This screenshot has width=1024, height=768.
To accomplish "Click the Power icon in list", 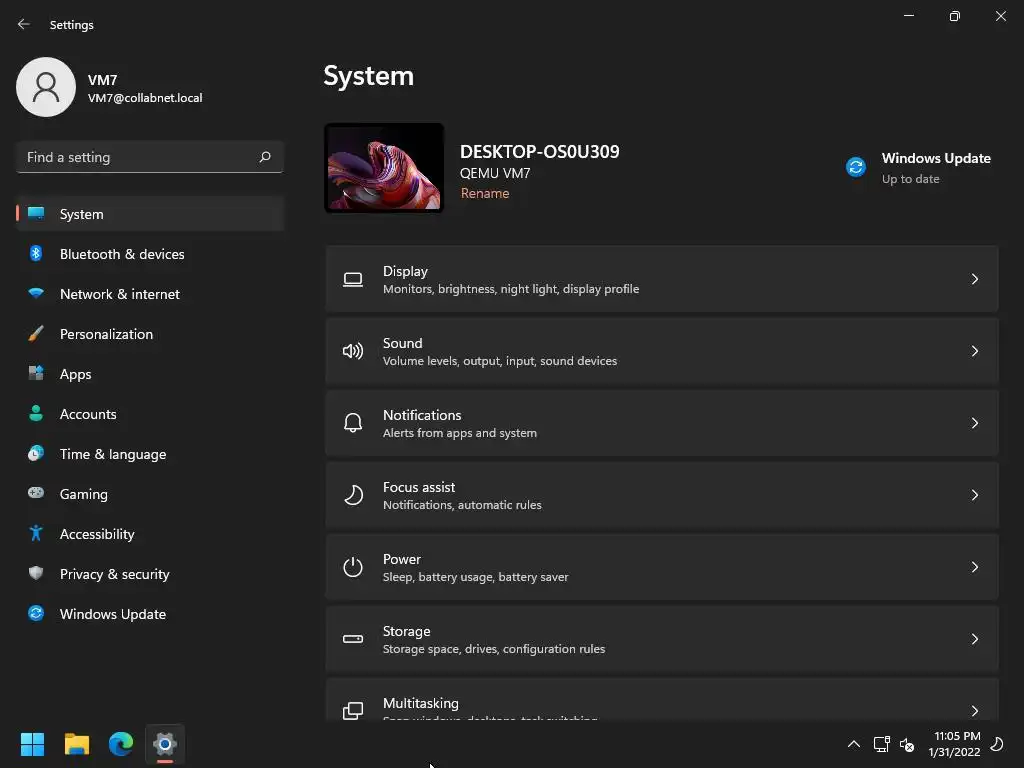I will 353,567.
